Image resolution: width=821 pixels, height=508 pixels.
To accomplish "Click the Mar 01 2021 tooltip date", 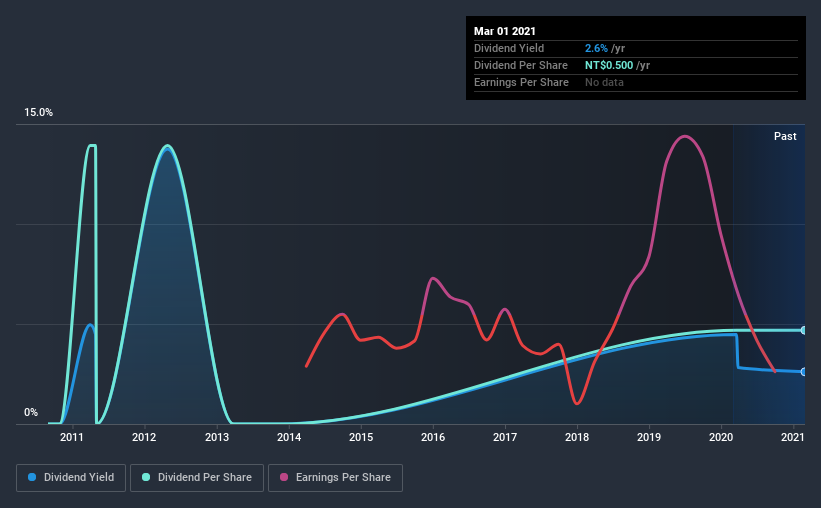I will pos(505,31).
